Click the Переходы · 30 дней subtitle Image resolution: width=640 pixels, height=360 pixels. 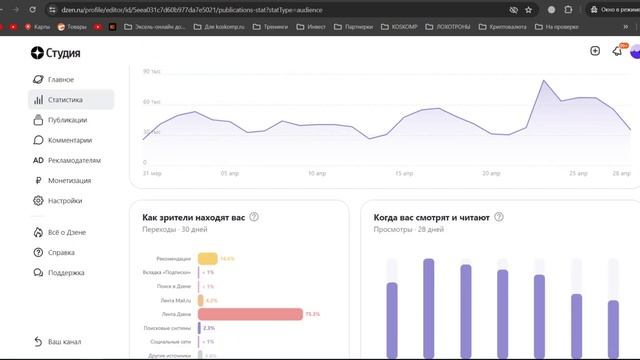[175, 229]
